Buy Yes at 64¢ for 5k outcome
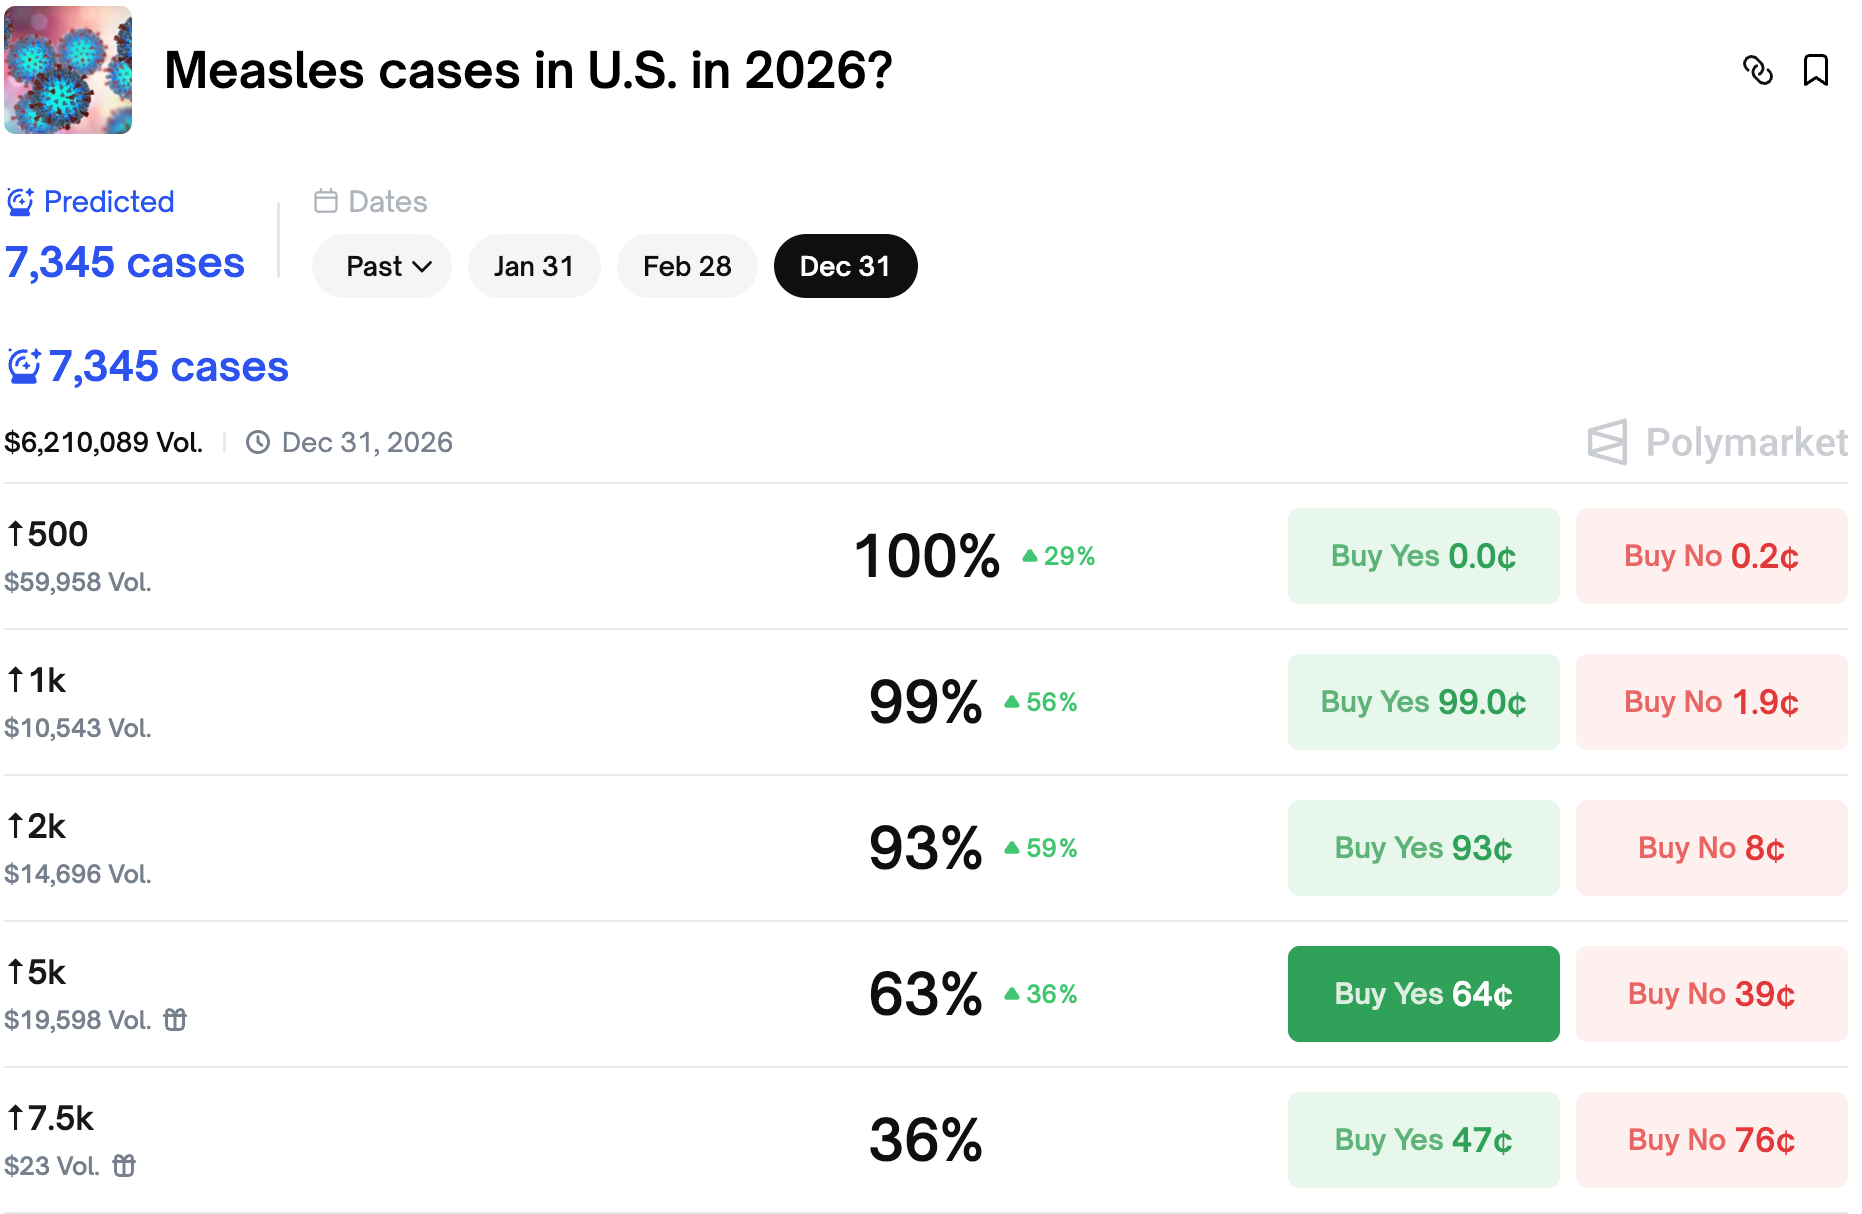Image resolution: width=1862 pixels, height=1214 pixels. coord(1423,994)
